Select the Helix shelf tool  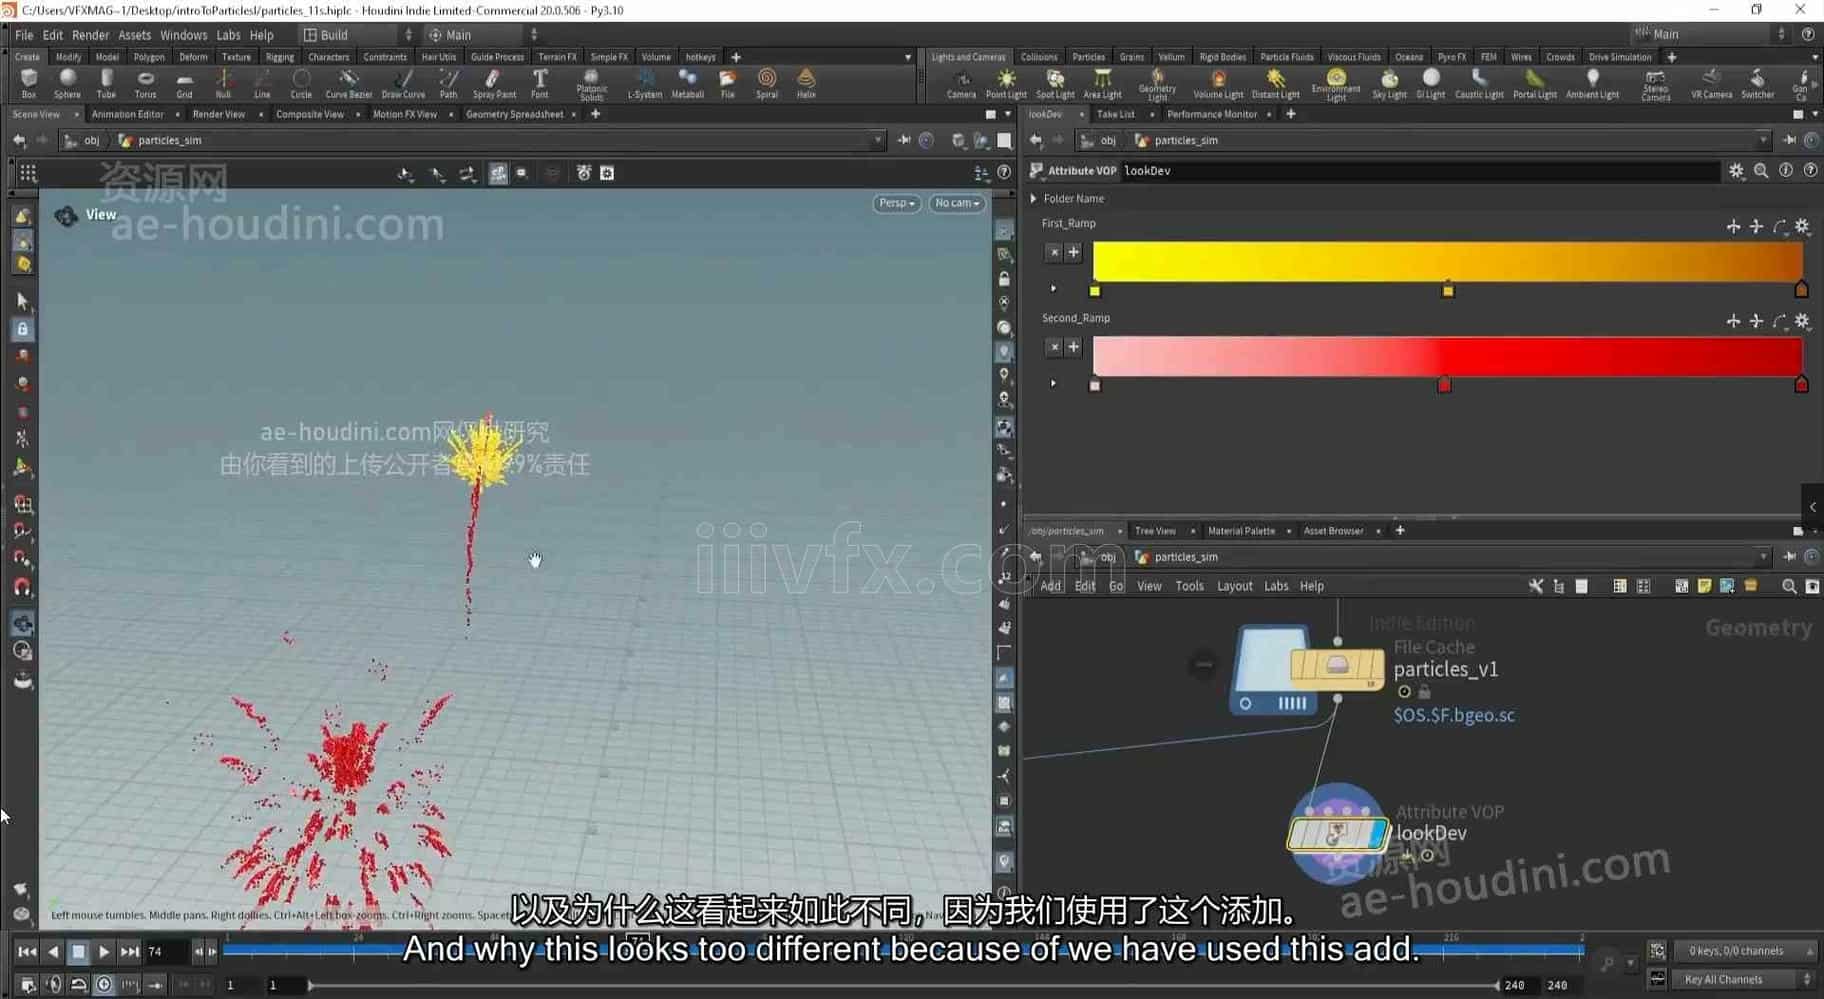pyautogui.click(x=806, y=83)
